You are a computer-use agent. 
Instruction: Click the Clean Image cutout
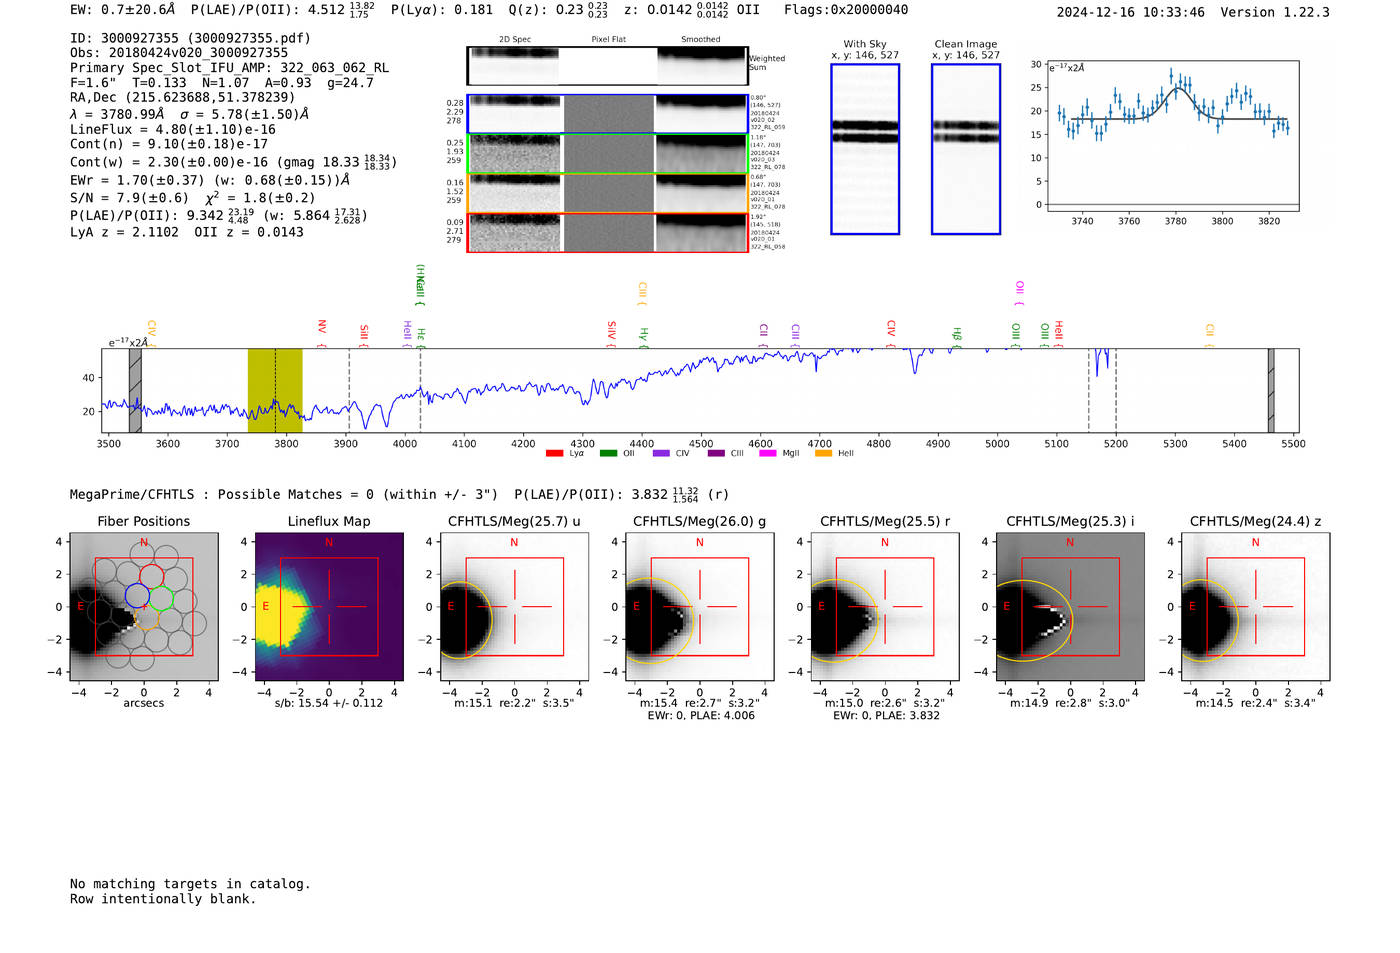[x=966, y=149]
